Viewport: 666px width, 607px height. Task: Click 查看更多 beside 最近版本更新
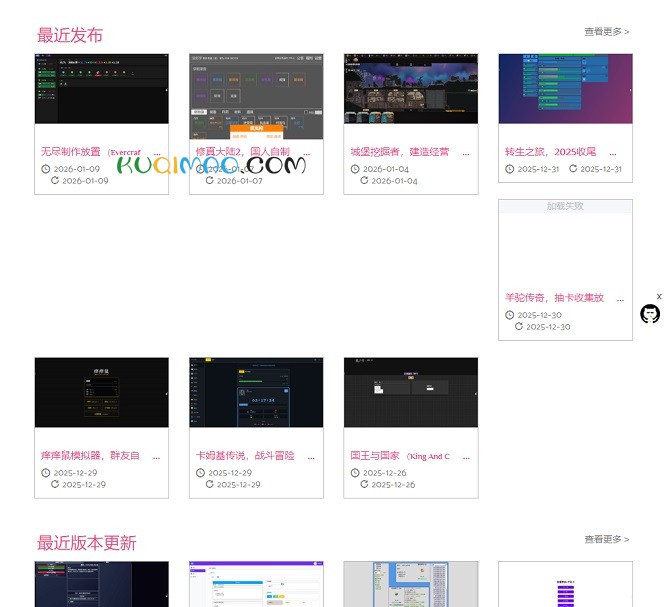click(x=607, y=539)
